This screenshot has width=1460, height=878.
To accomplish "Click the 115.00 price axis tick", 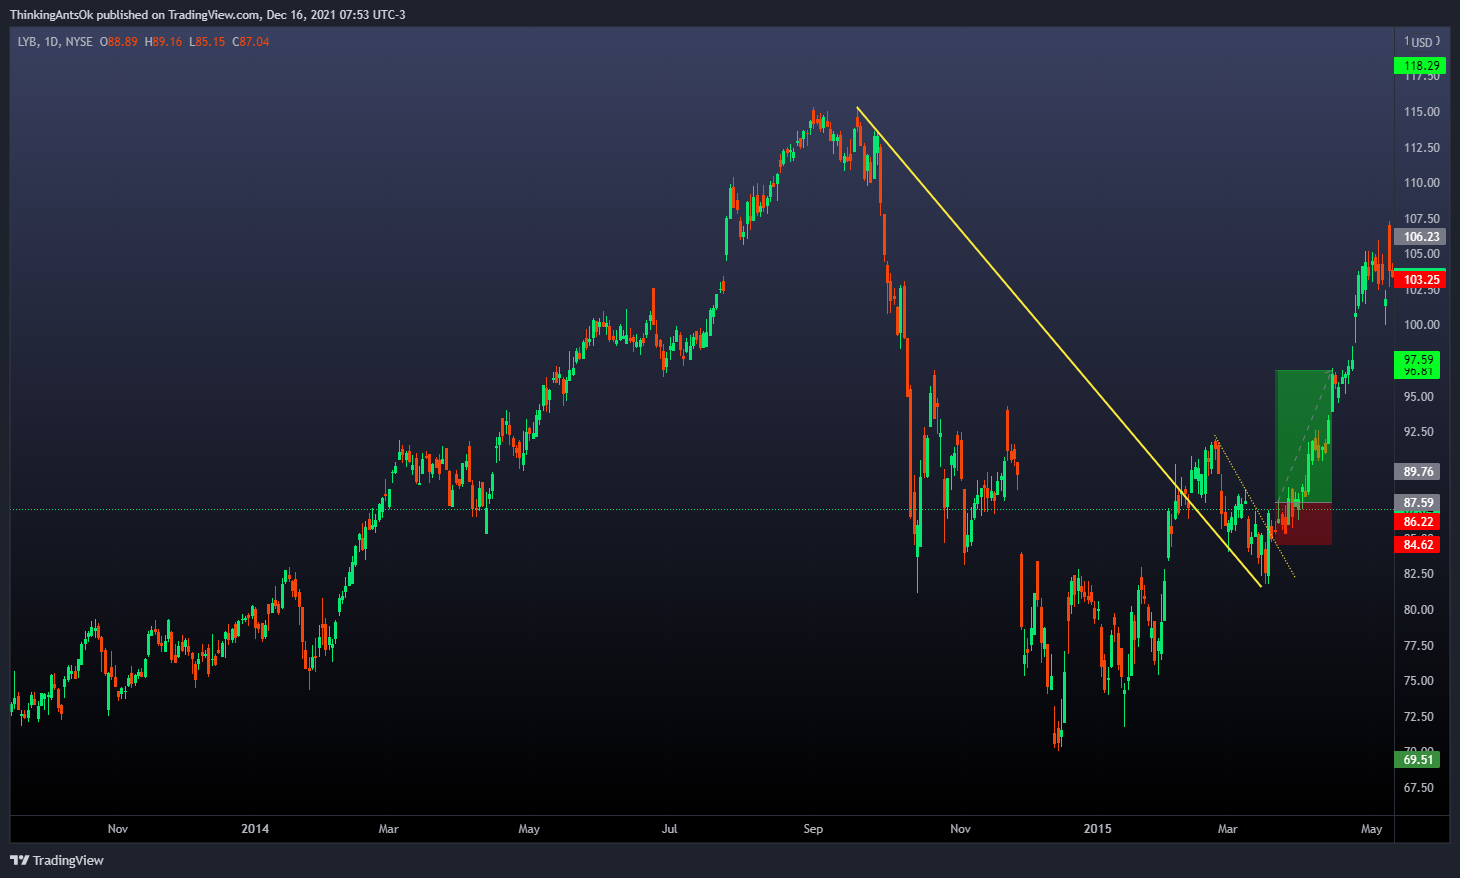I will click(1422, 112).
